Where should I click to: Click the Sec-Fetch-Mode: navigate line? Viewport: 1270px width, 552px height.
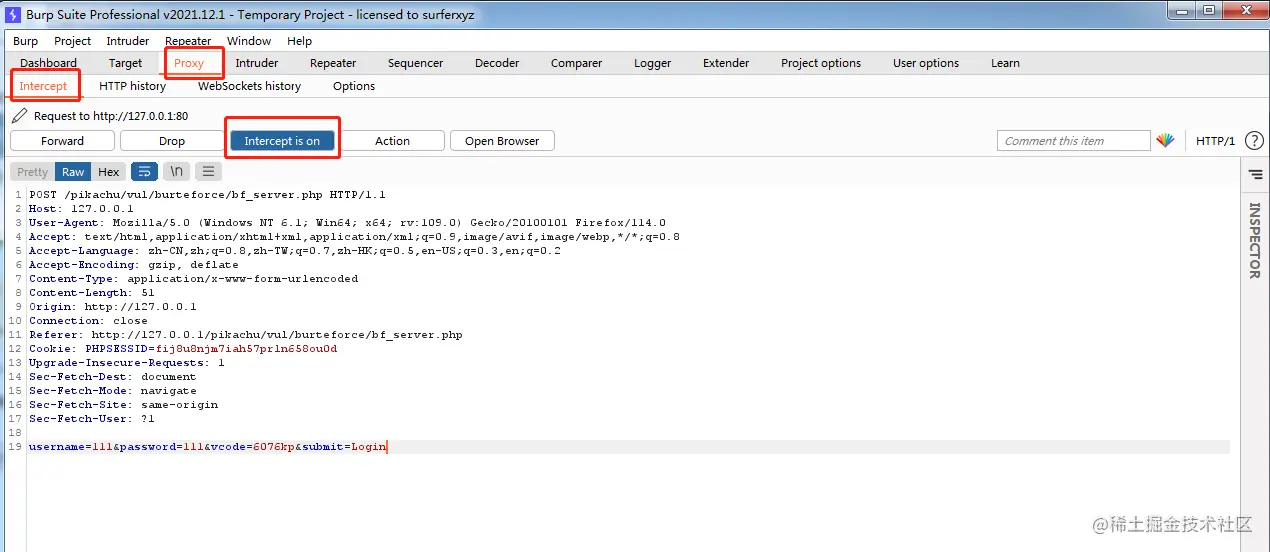click(112, 391)
